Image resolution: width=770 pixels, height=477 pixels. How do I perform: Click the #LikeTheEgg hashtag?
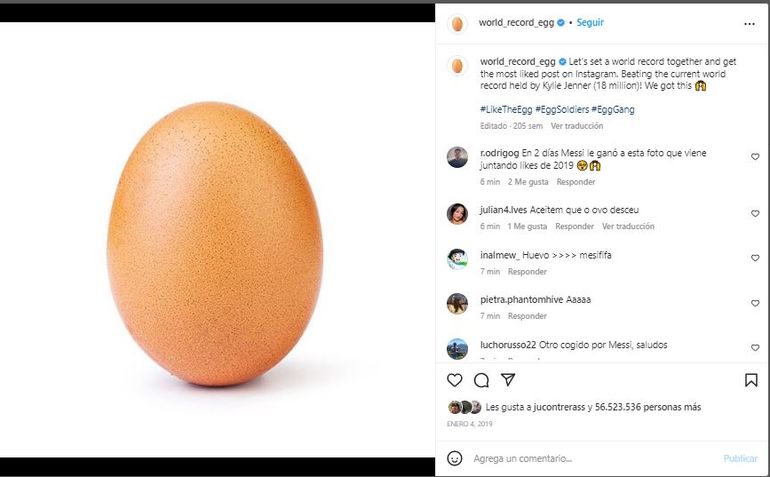tap(505, 108)
